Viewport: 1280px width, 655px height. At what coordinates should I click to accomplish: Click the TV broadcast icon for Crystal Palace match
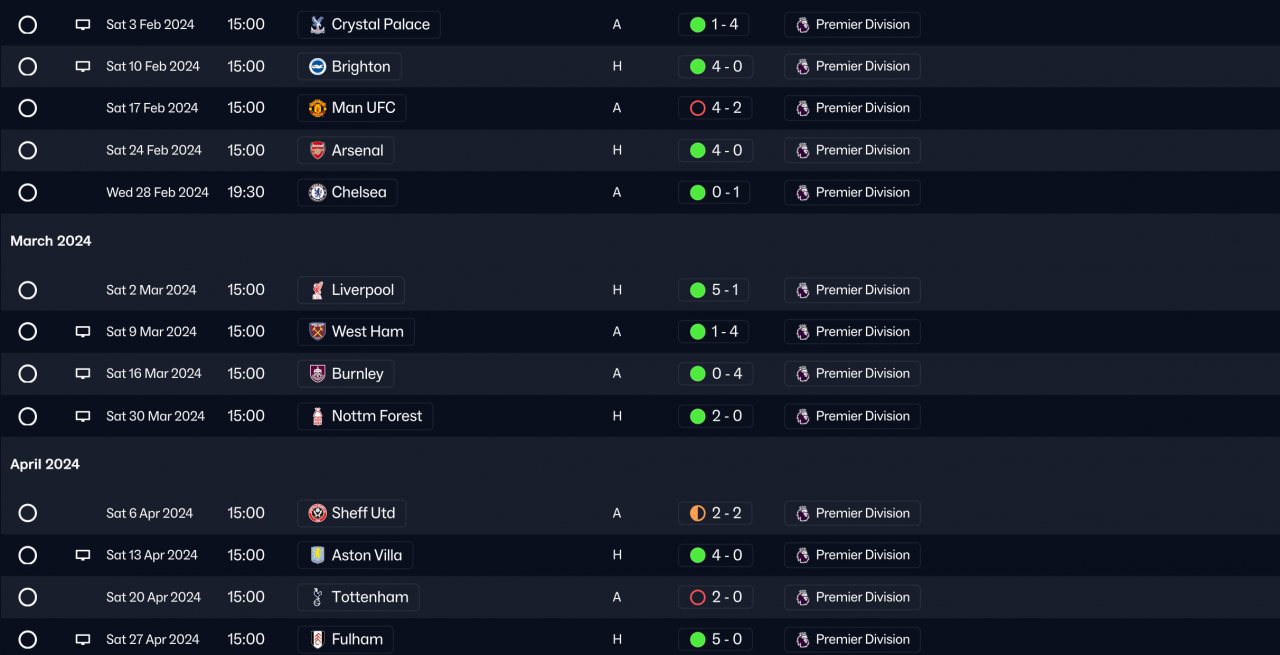[83, 25]
